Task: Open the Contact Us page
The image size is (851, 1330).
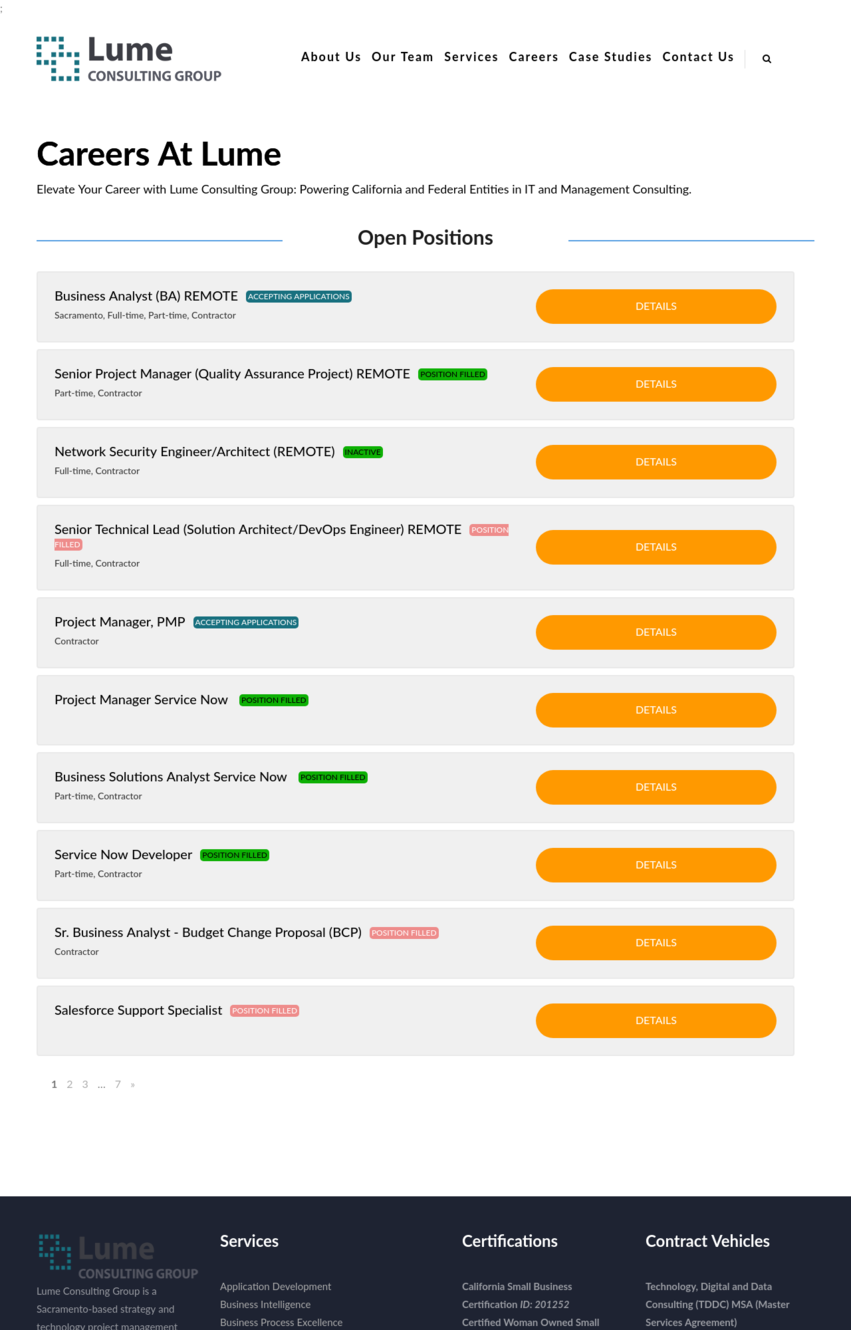Action: (x=698, y=57)
